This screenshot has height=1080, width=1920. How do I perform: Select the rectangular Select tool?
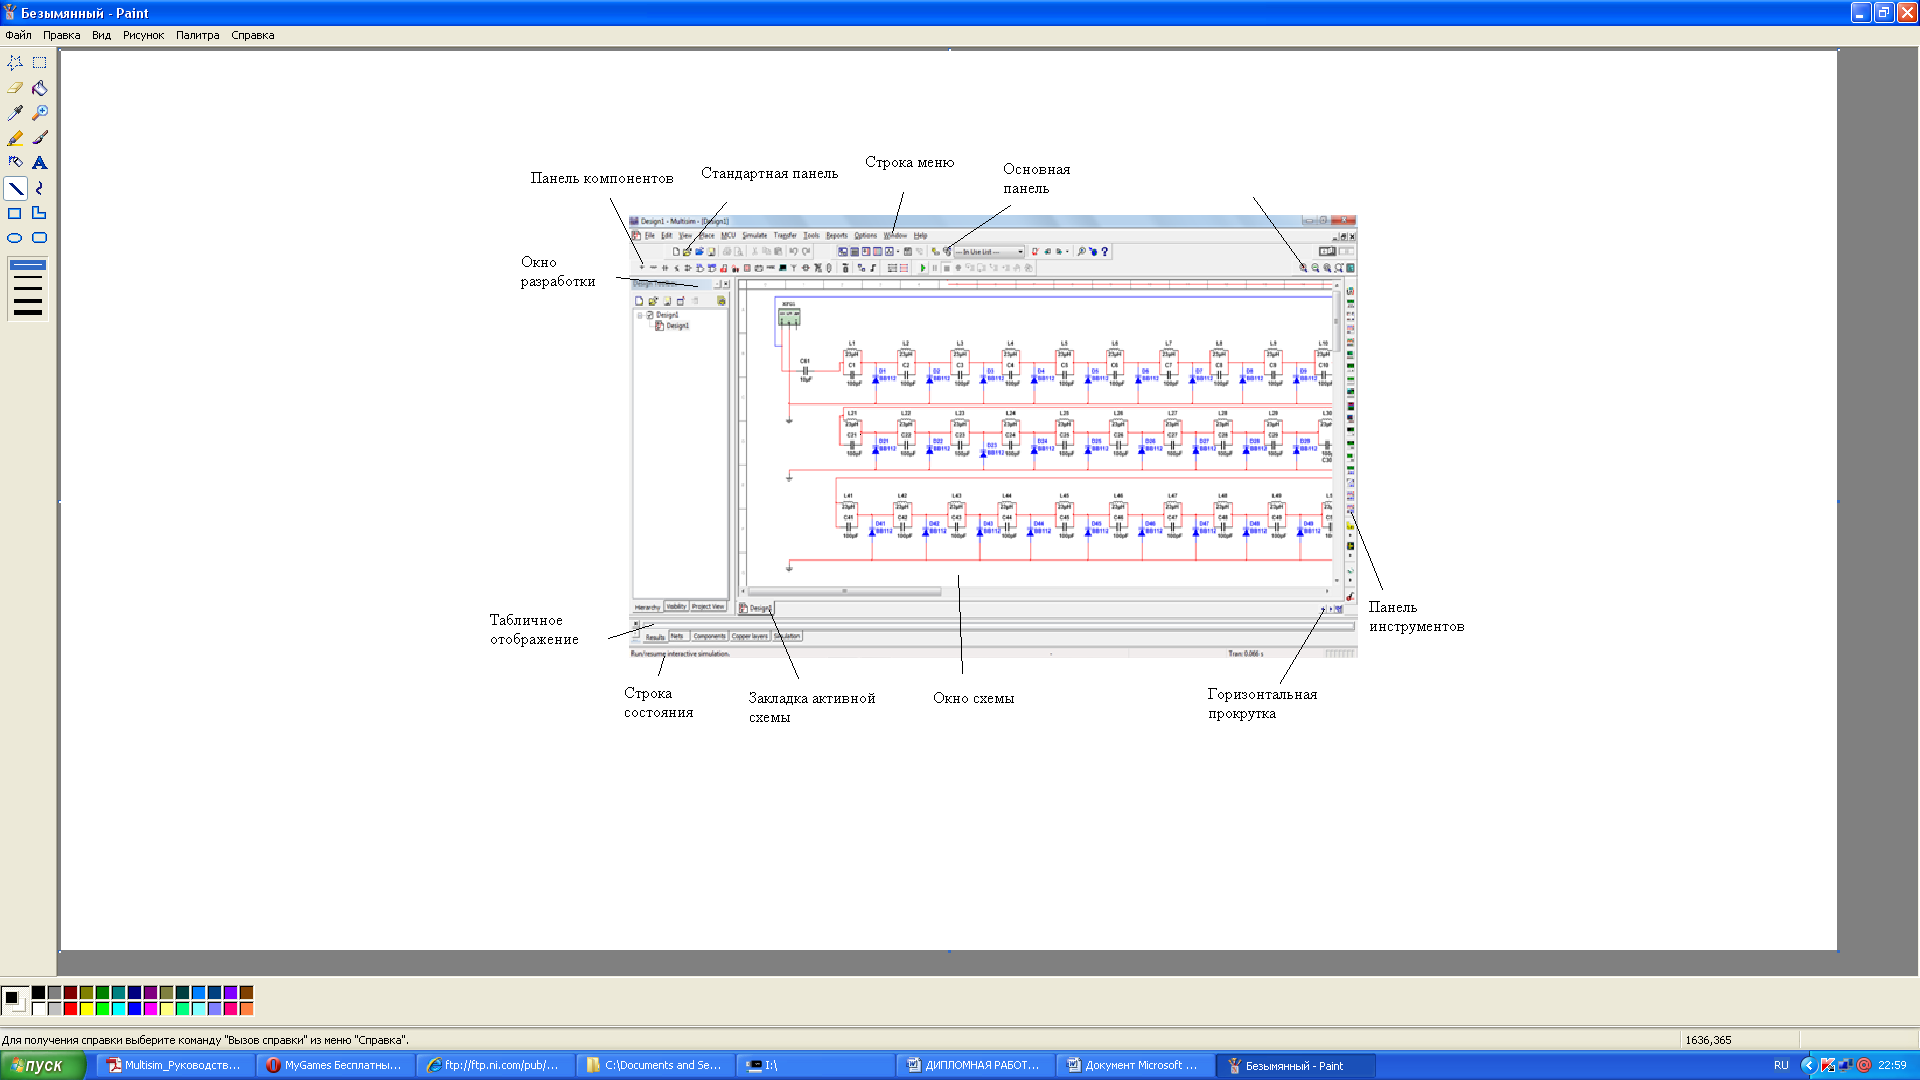tap(40, 62)
